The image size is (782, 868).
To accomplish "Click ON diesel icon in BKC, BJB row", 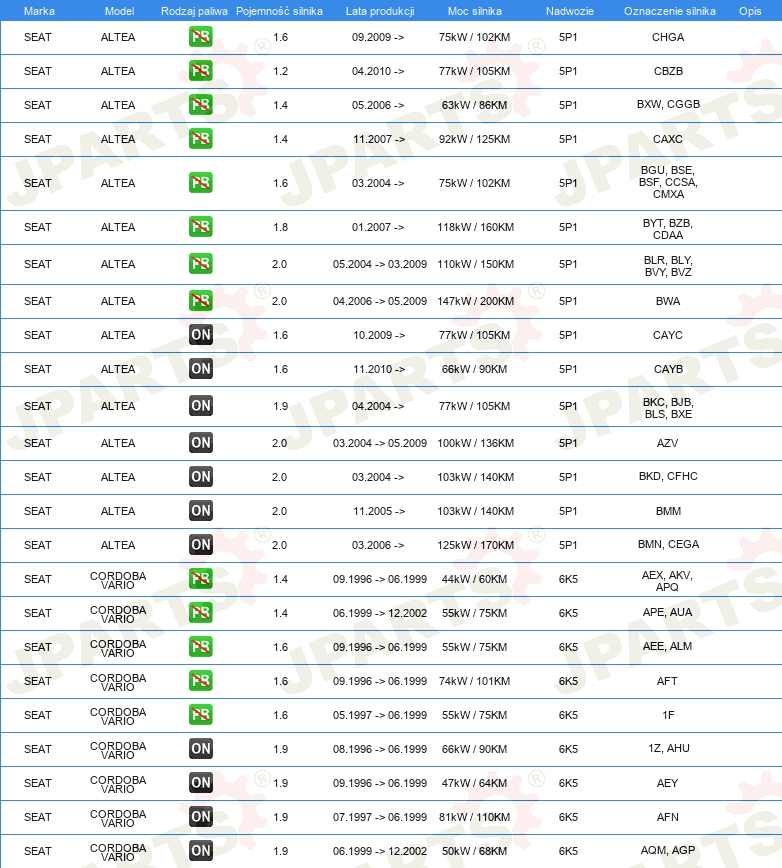I will click(200, 406).
